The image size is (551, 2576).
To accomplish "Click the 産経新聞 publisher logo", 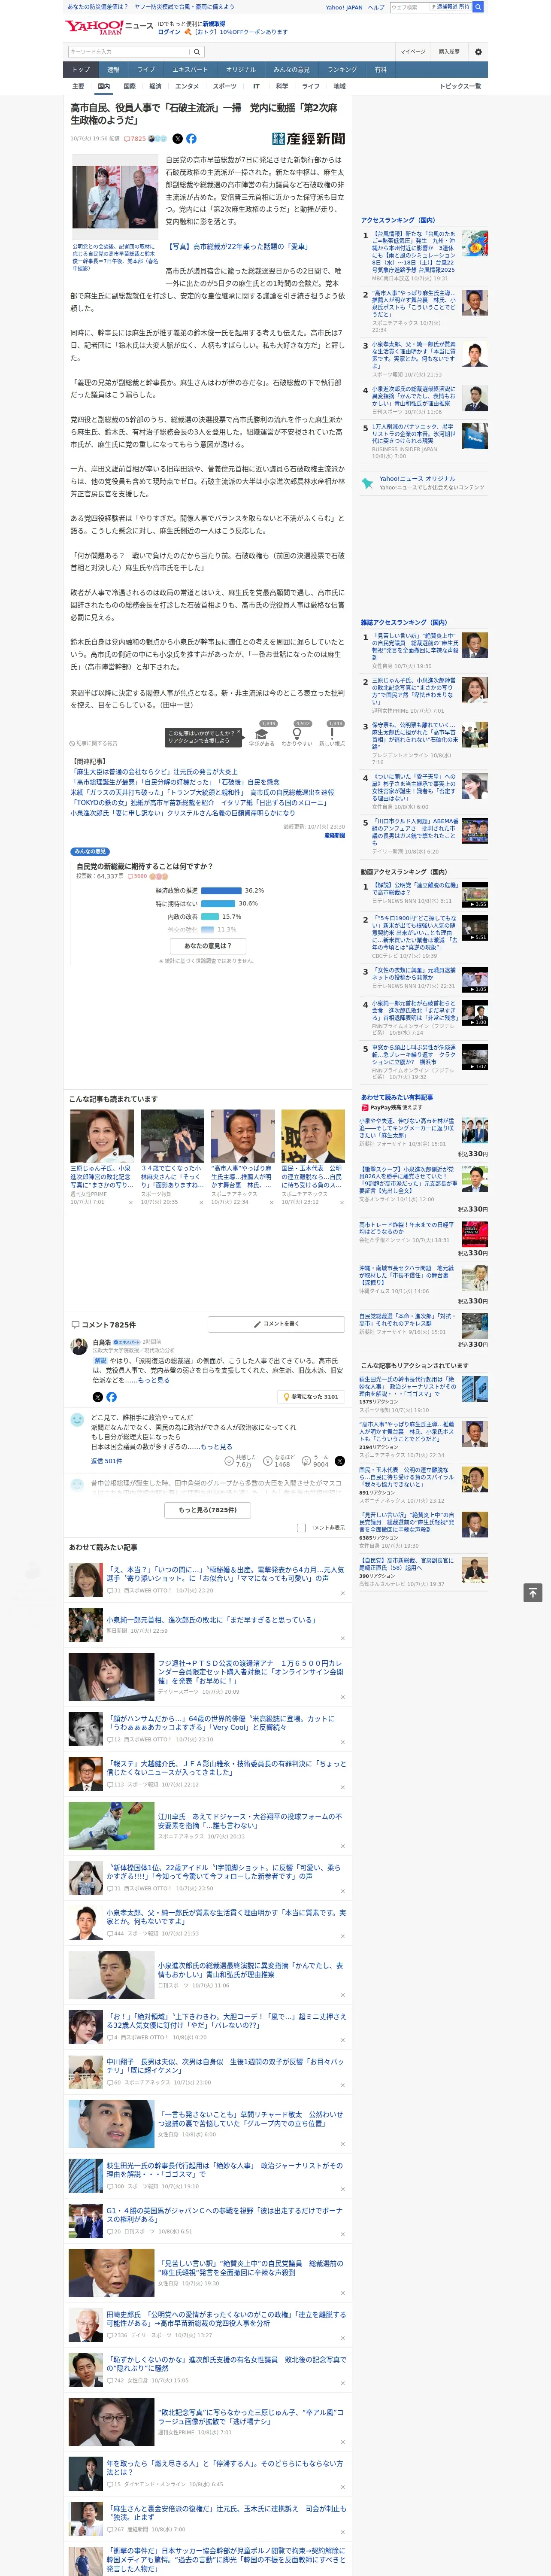I will pyautogui.click(x=308, y=139).
